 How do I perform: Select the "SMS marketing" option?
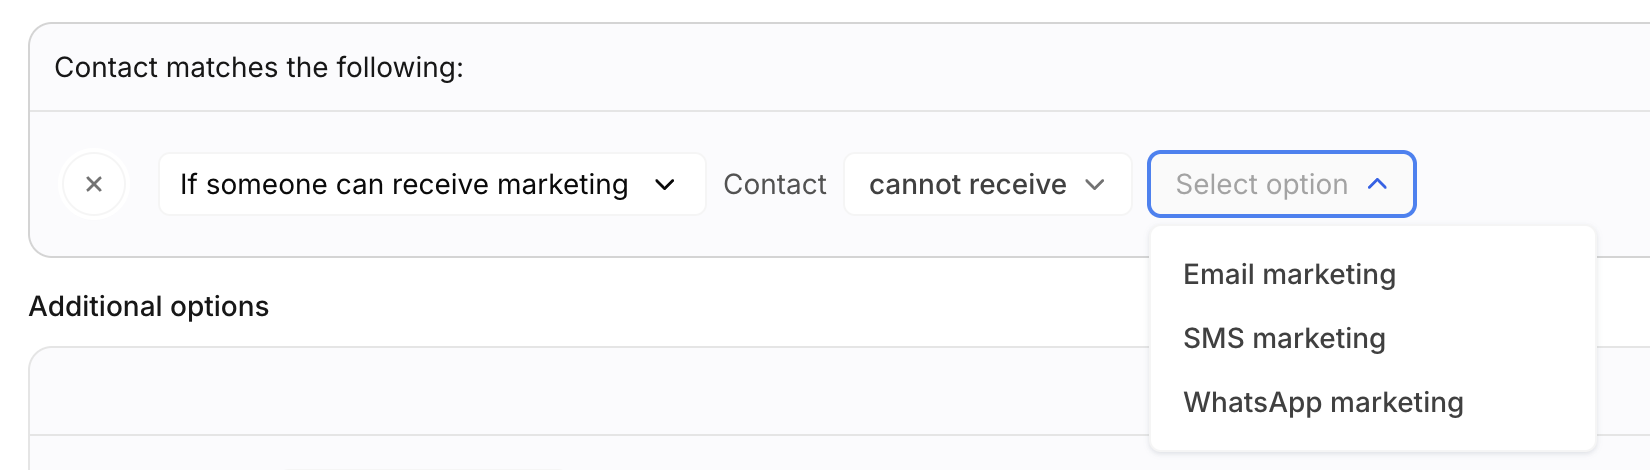tap(1284, 338)
